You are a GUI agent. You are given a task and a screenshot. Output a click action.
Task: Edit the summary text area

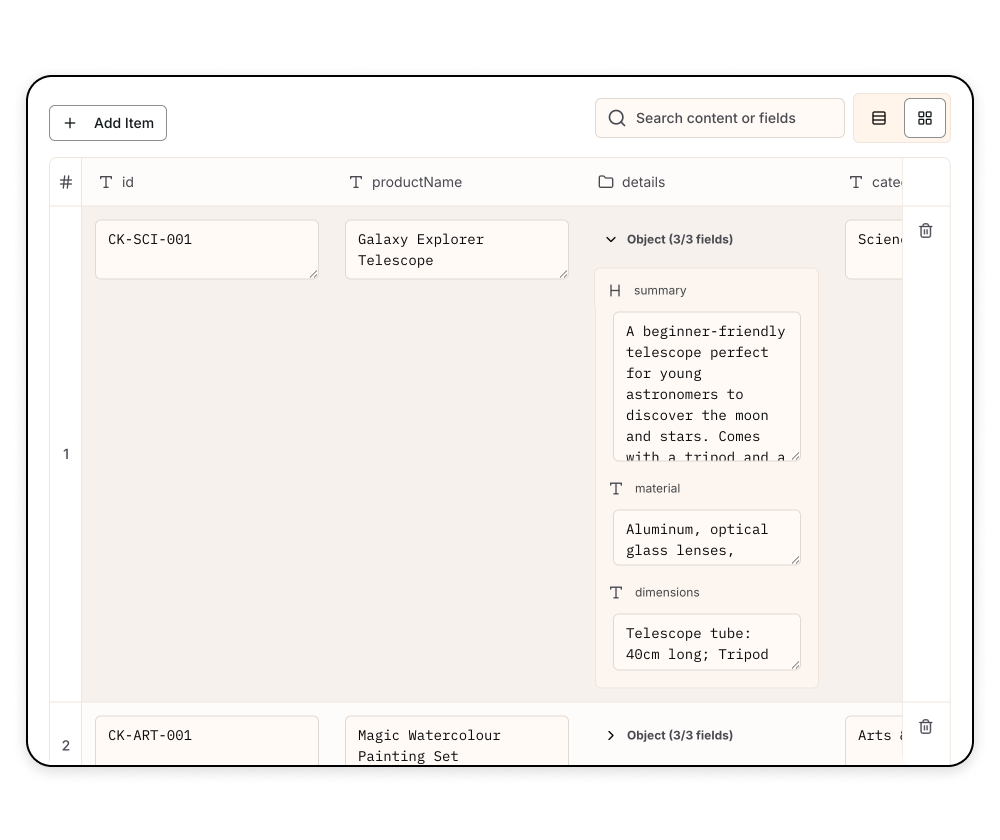[707, 387]
